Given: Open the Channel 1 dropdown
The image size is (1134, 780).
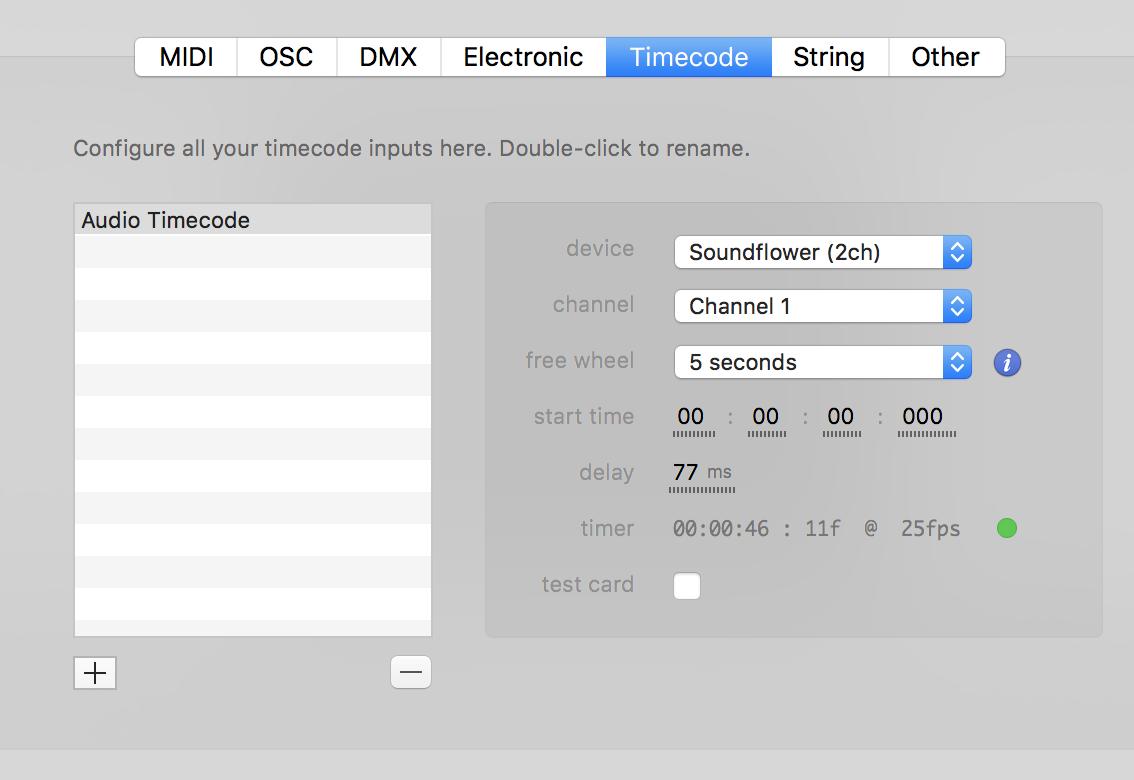Looking at the screenshot, I should click(x=822, y=306).
